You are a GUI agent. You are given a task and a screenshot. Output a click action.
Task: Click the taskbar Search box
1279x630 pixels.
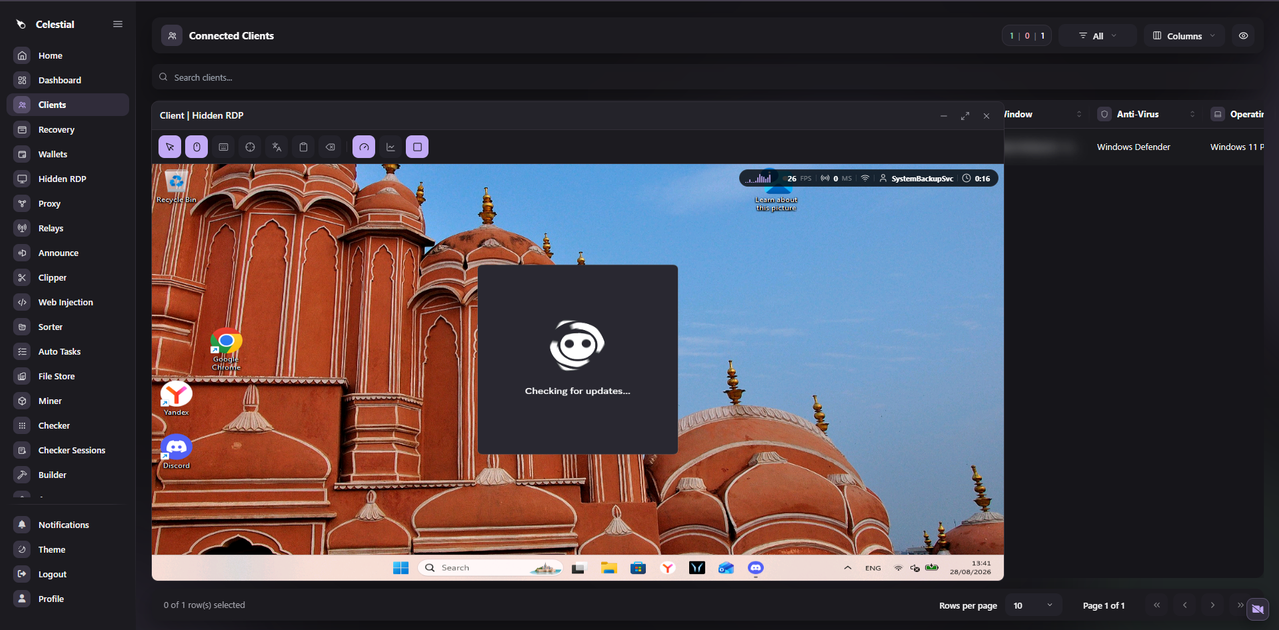[490, 568]
